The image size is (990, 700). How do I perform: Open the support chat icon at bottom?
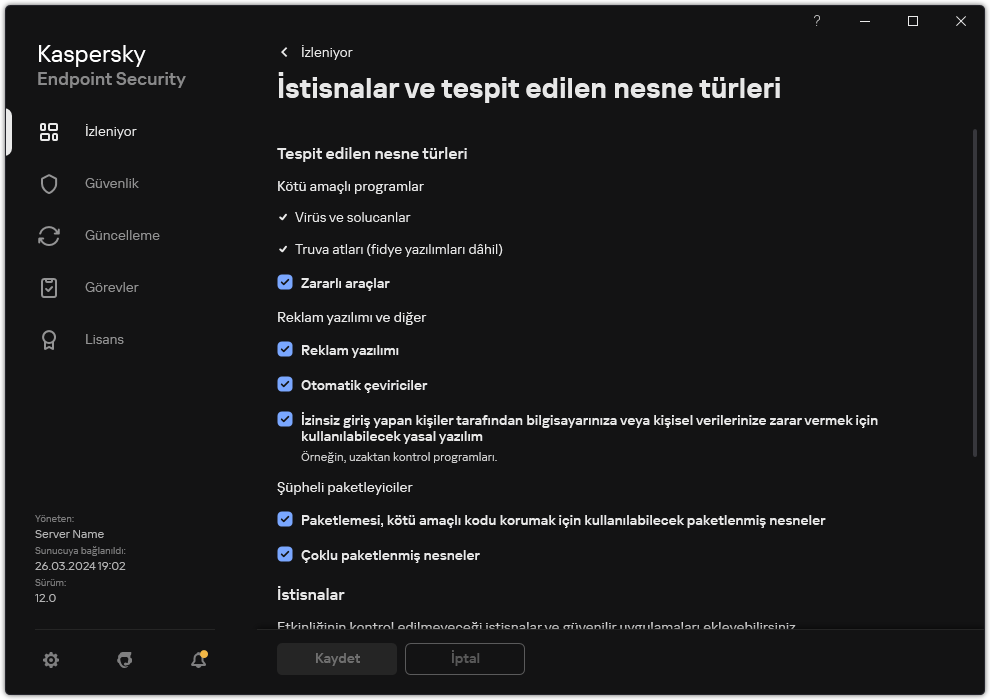coord(123,659)
